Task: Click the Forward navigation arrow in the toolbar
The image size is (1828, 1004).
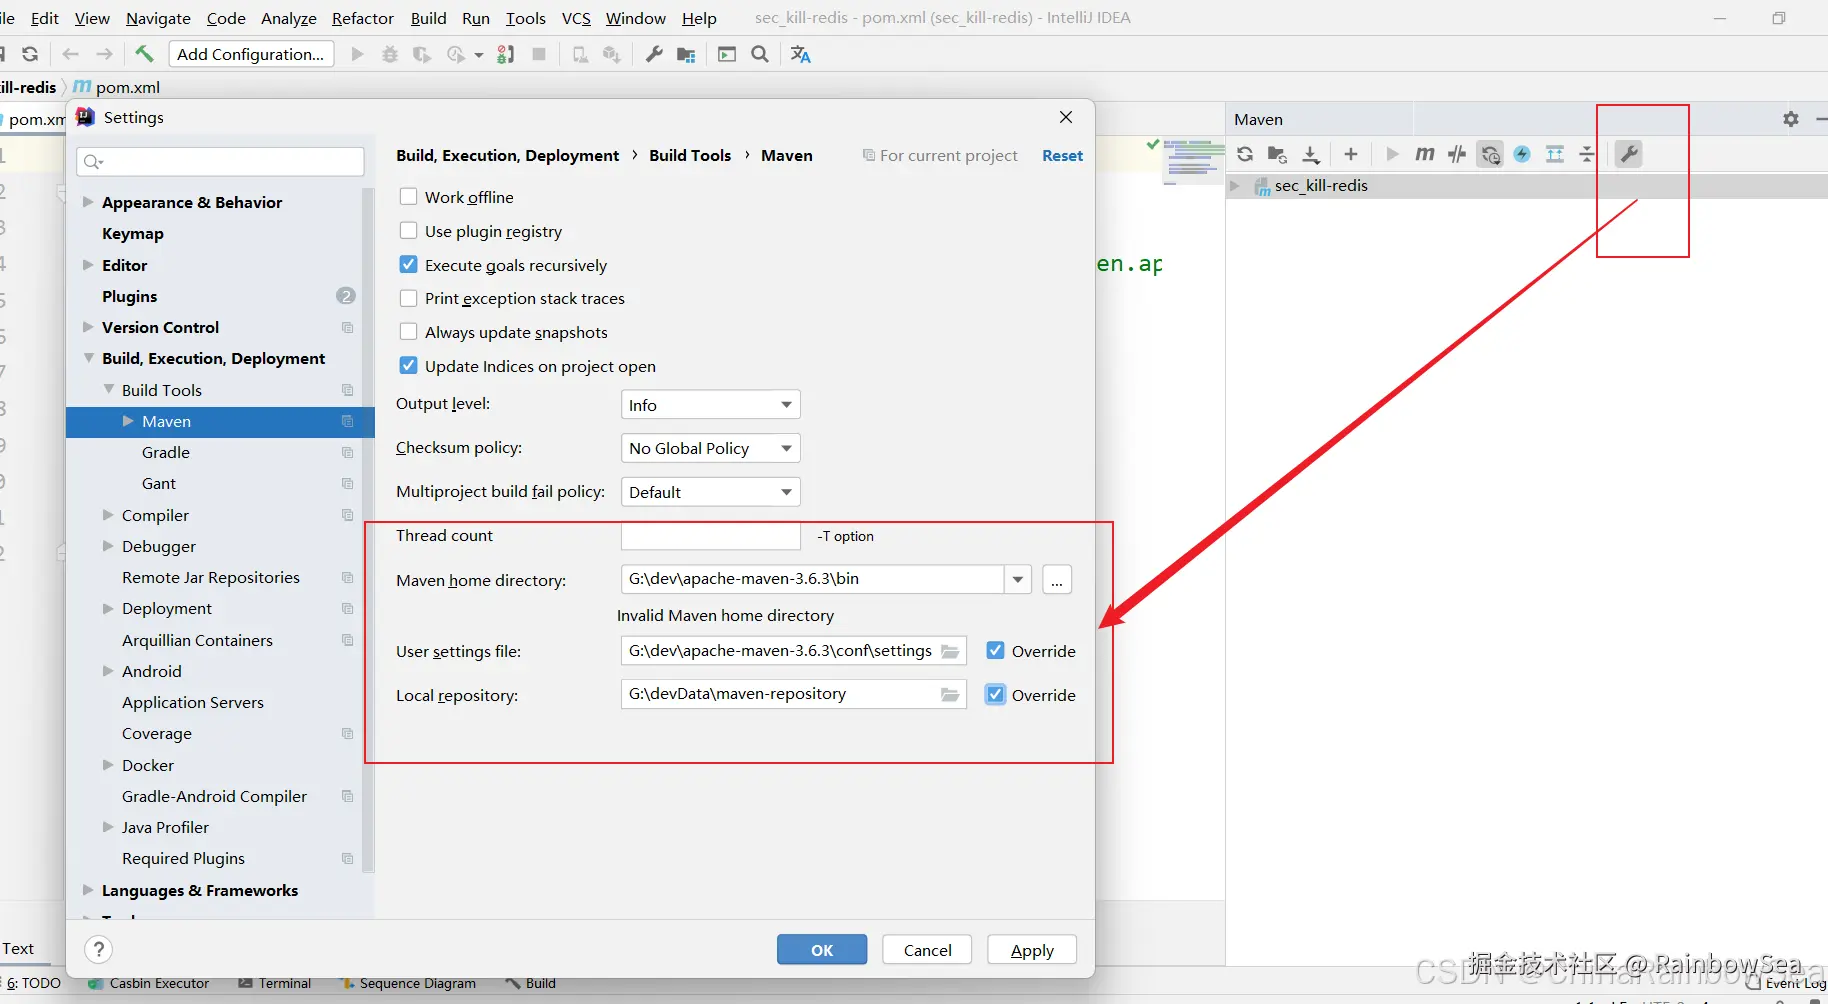Action: [104, 54]
